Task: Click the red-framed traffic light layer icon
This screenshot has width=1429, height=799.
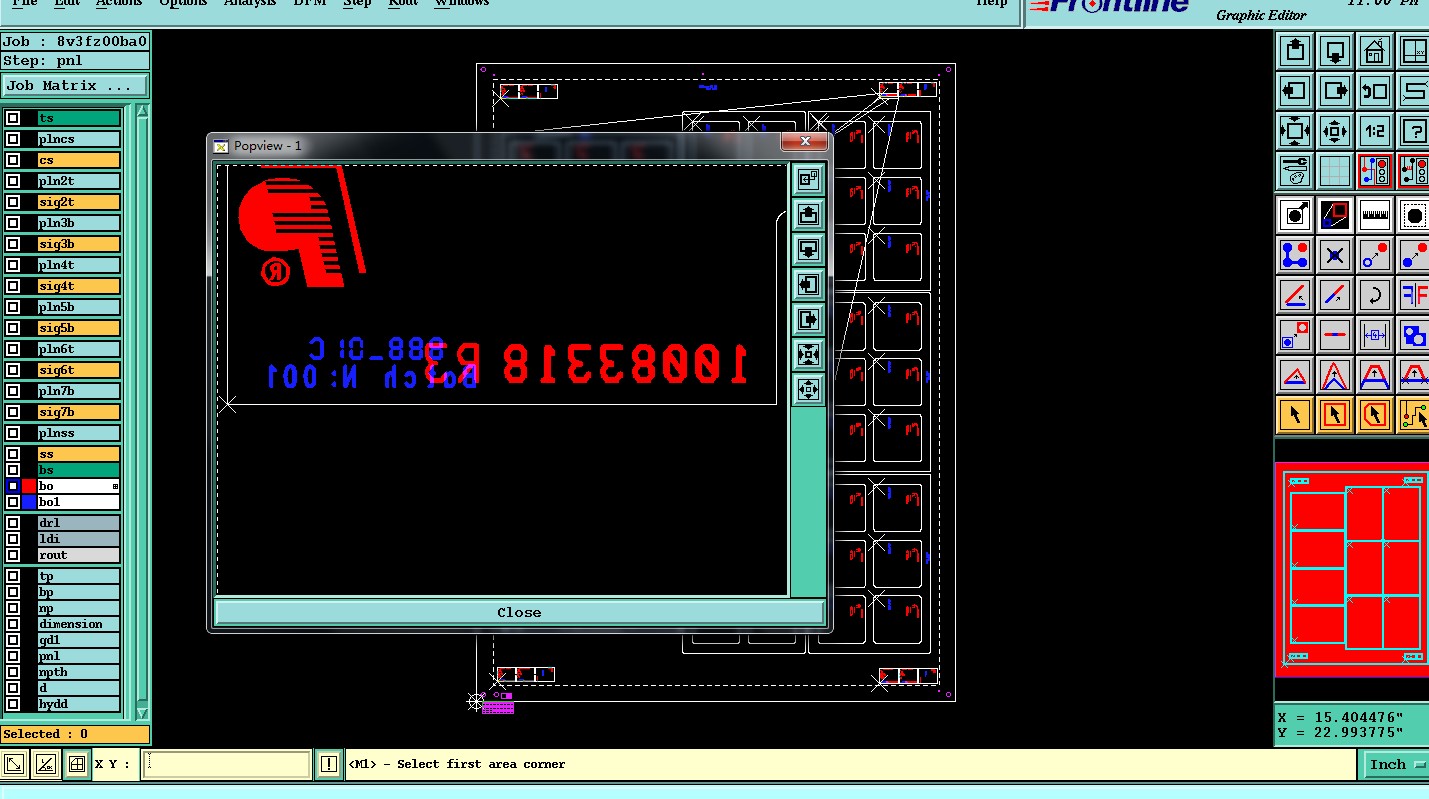Action: pyautogui.click(x=1375, y=171)
